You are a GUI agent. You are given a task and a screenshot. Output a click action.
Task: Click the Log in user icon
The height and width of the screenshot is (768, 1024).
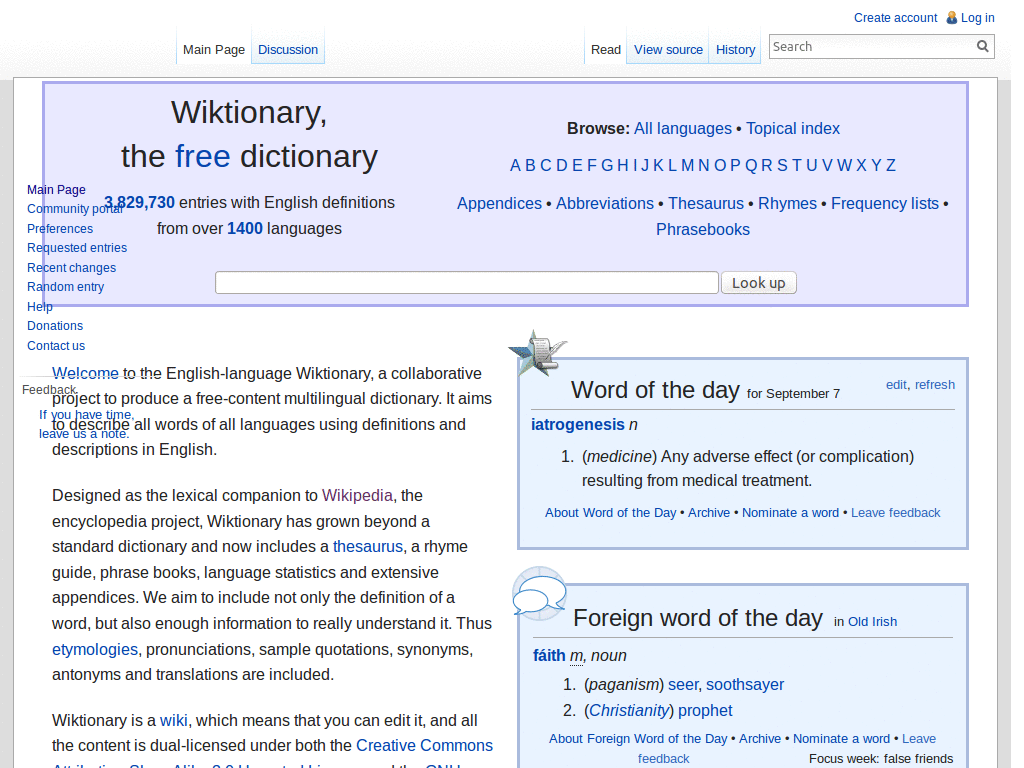coord(952,18)
